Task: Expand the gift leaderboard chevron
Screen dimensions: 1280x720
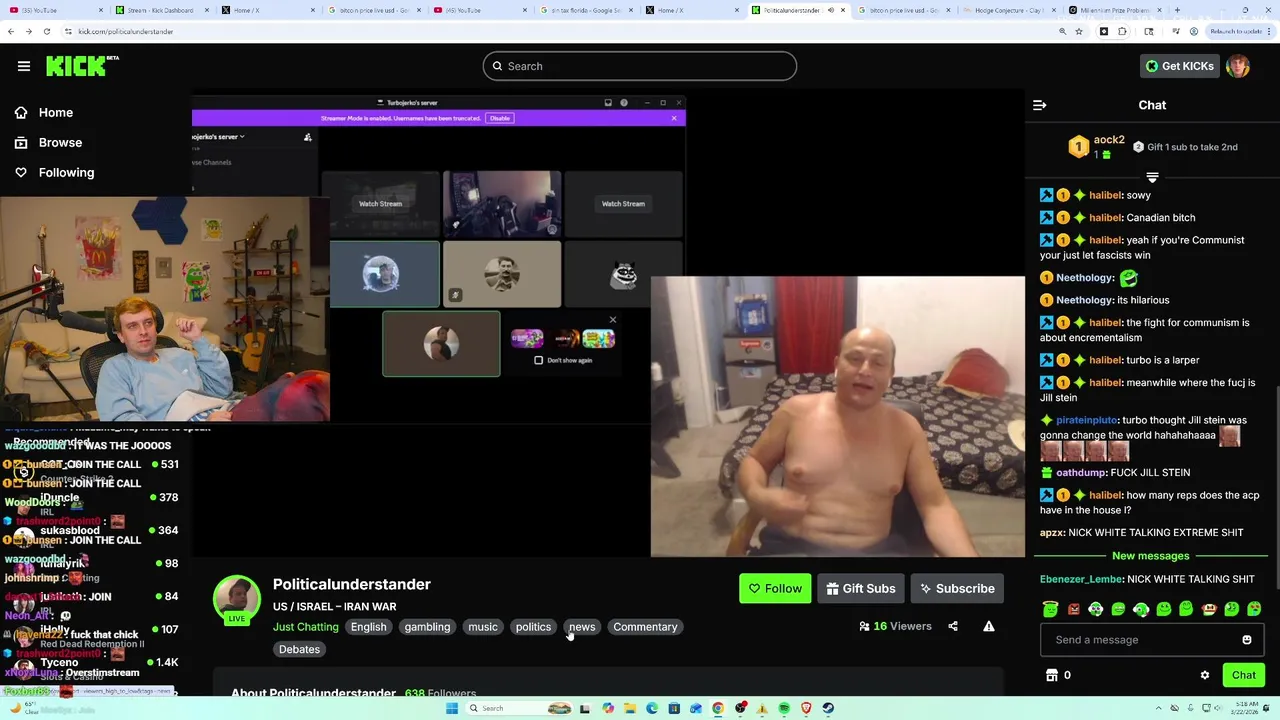Action: point(1152,177)
